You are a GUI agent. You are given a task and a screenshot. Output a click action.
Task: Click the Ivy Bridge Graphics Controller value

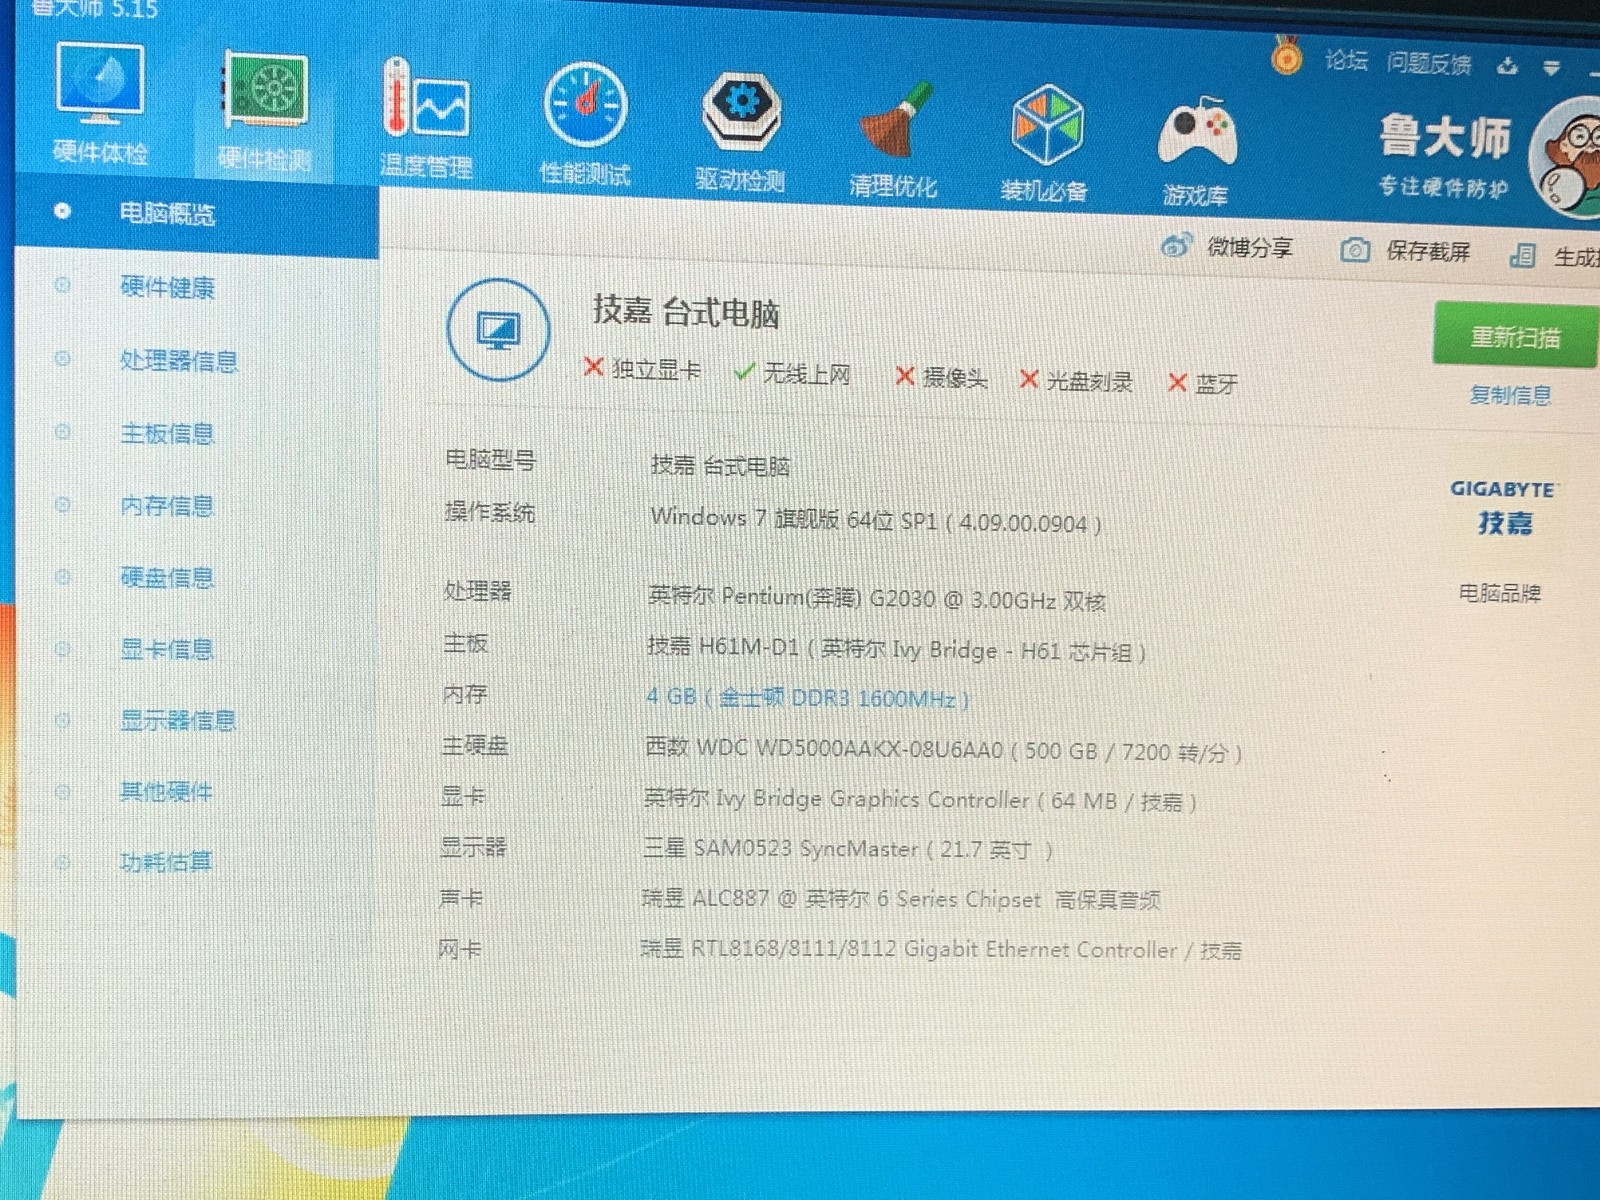(x=919, y=799)
